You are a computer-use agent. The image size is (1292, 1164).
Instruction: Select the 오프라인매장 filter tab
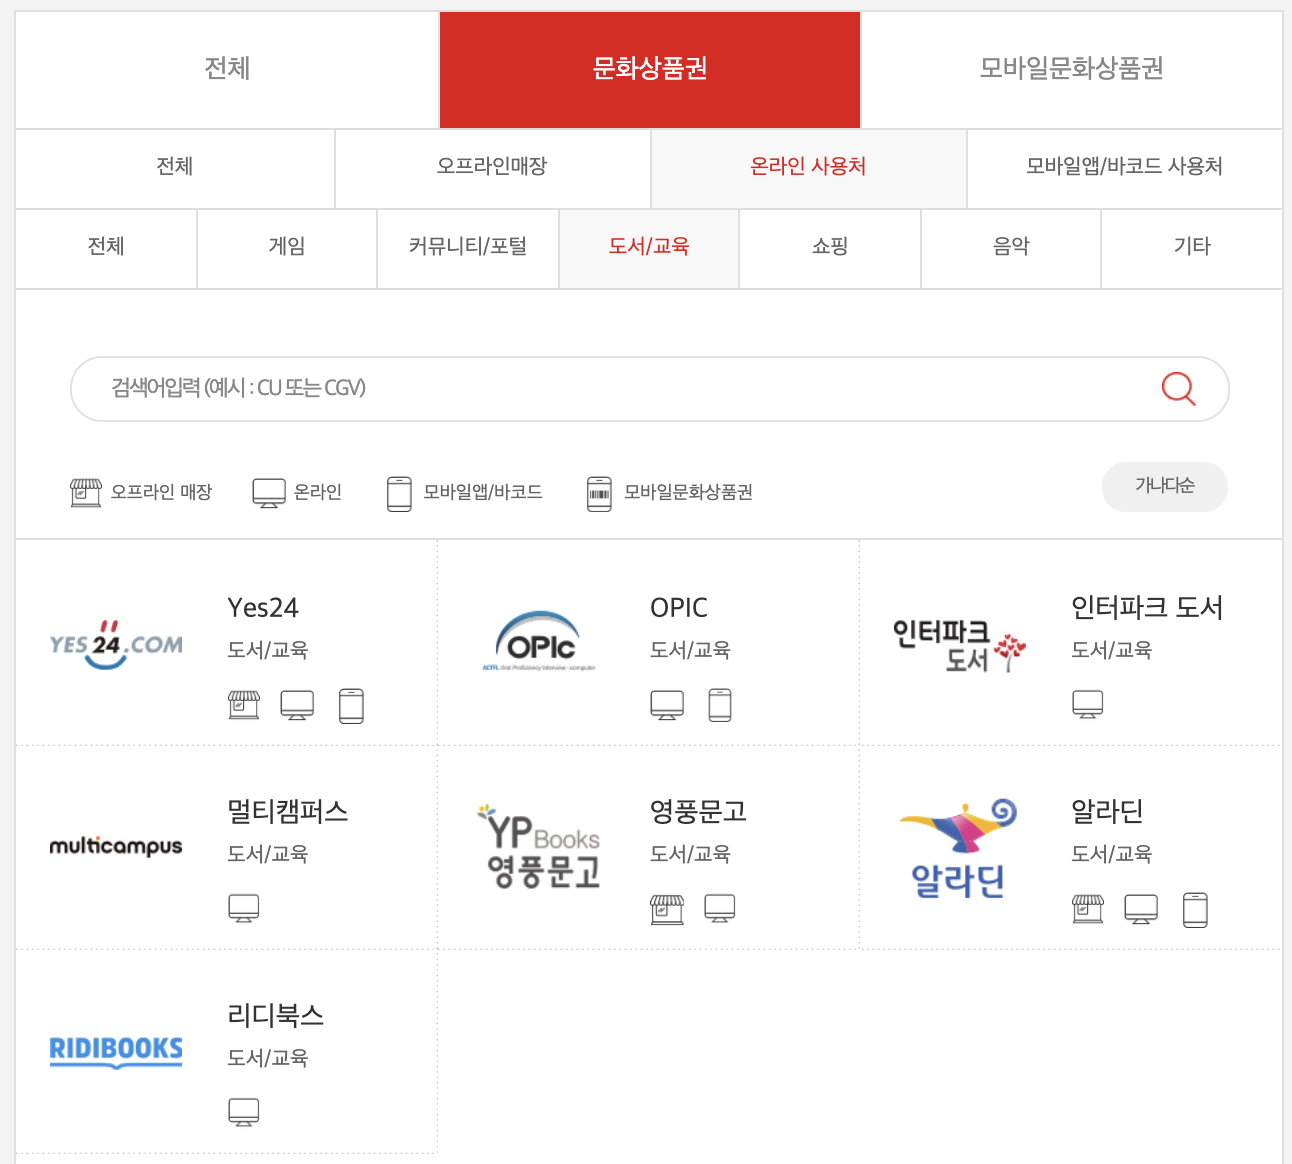point(492,167)
